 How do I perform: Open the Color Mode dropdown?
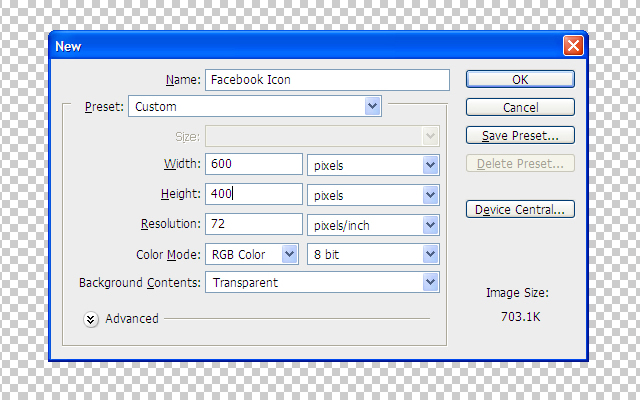252,254
